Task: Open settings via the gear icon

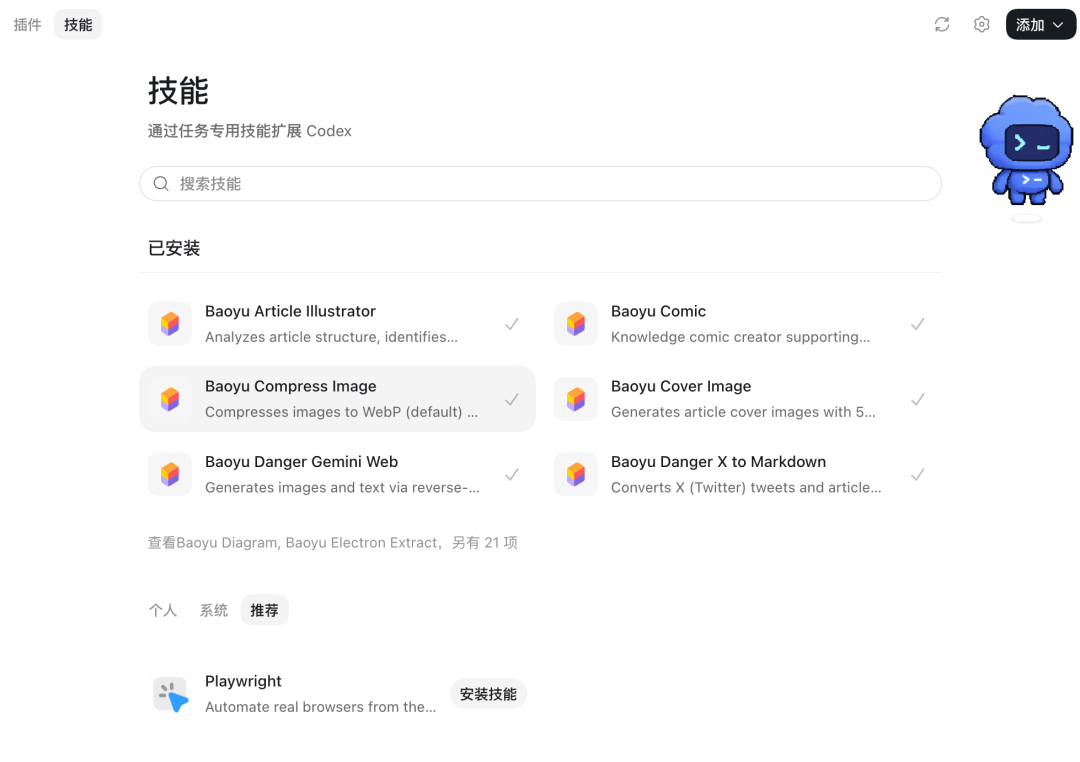Action: point(982,25)
